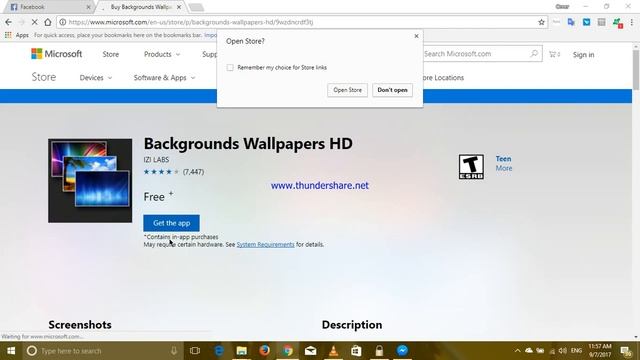This screenshot has width=640, height=360.
Task: Tick Remember my choice for Store links
Action: 230,67
